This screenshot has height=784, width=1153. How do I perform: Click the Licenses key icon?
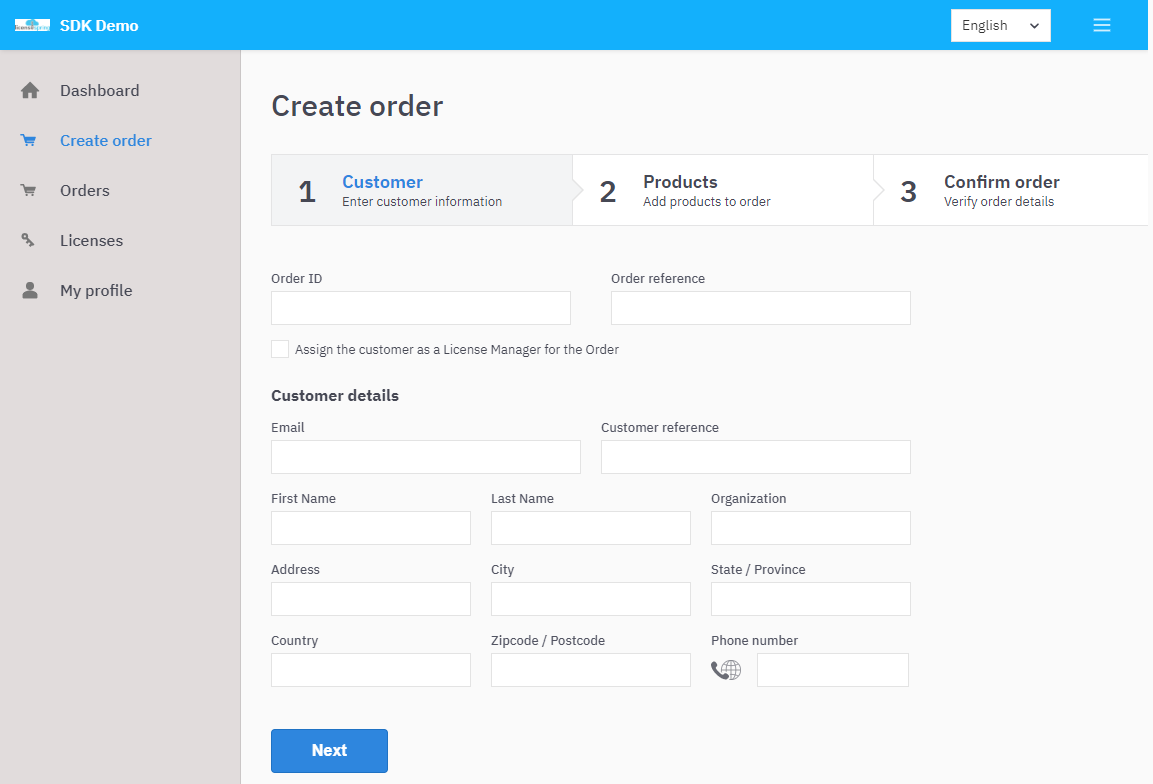28,240
